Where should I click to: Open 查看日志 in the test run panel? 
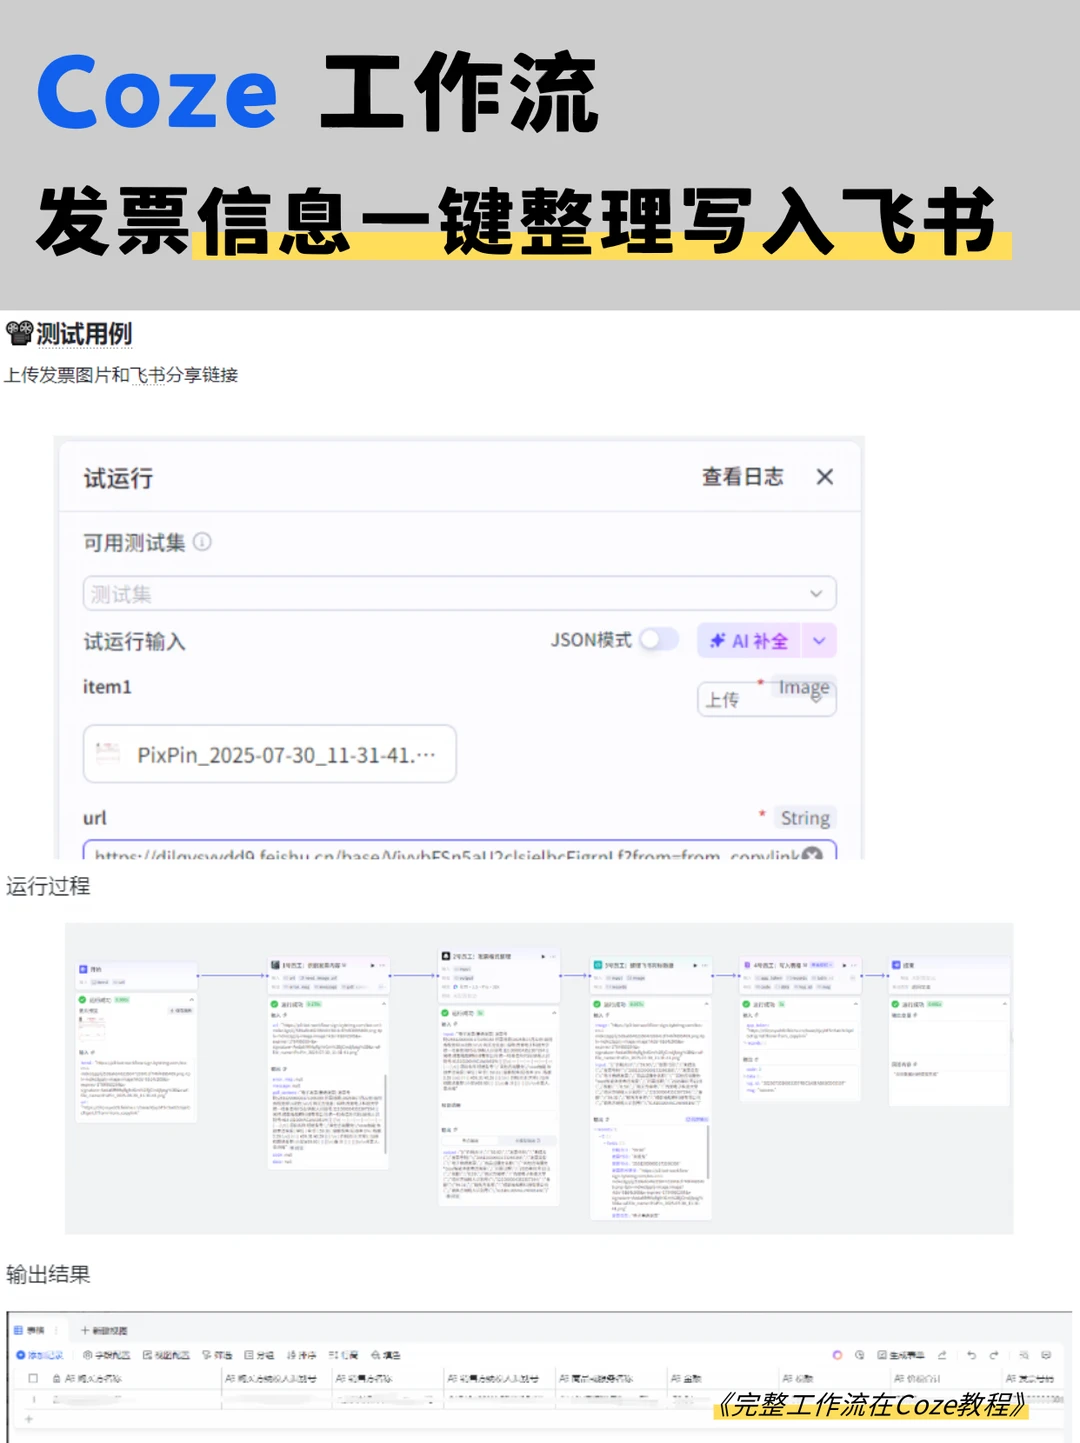[742, 477]
